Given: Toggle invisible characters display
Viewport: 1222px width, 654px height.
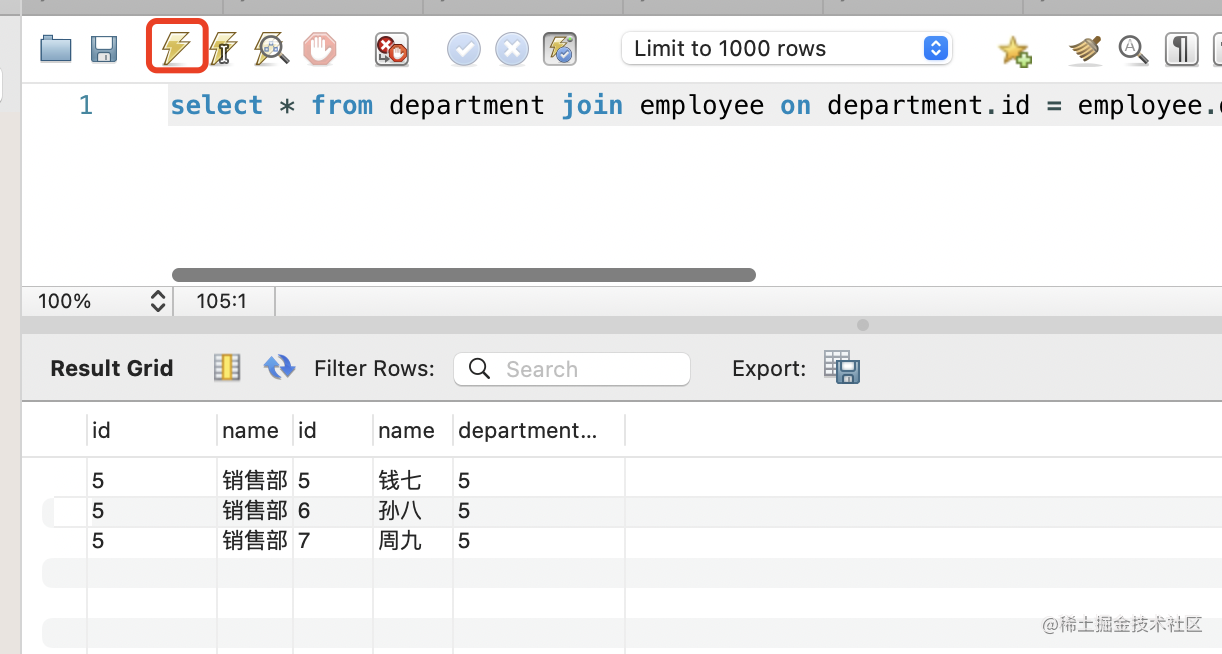Looking at the screenshot, I should pyautogui.click(x=1181, y=48).
